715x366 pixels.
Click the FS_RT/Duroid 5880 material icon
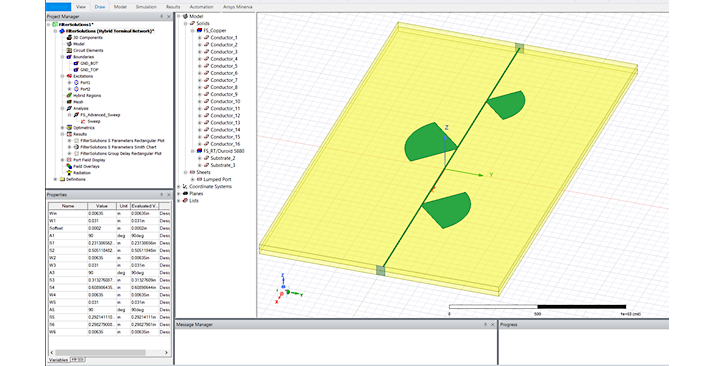199,151
